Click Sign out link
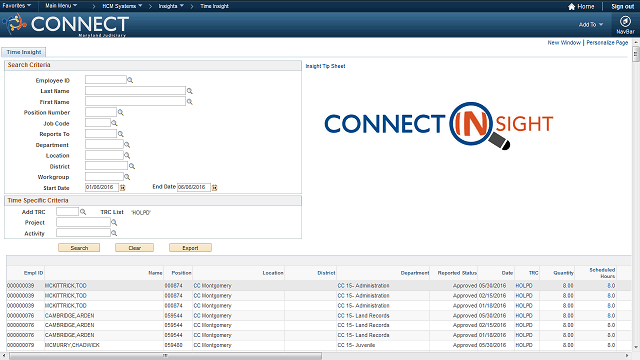640x360 pixels. 622,6
